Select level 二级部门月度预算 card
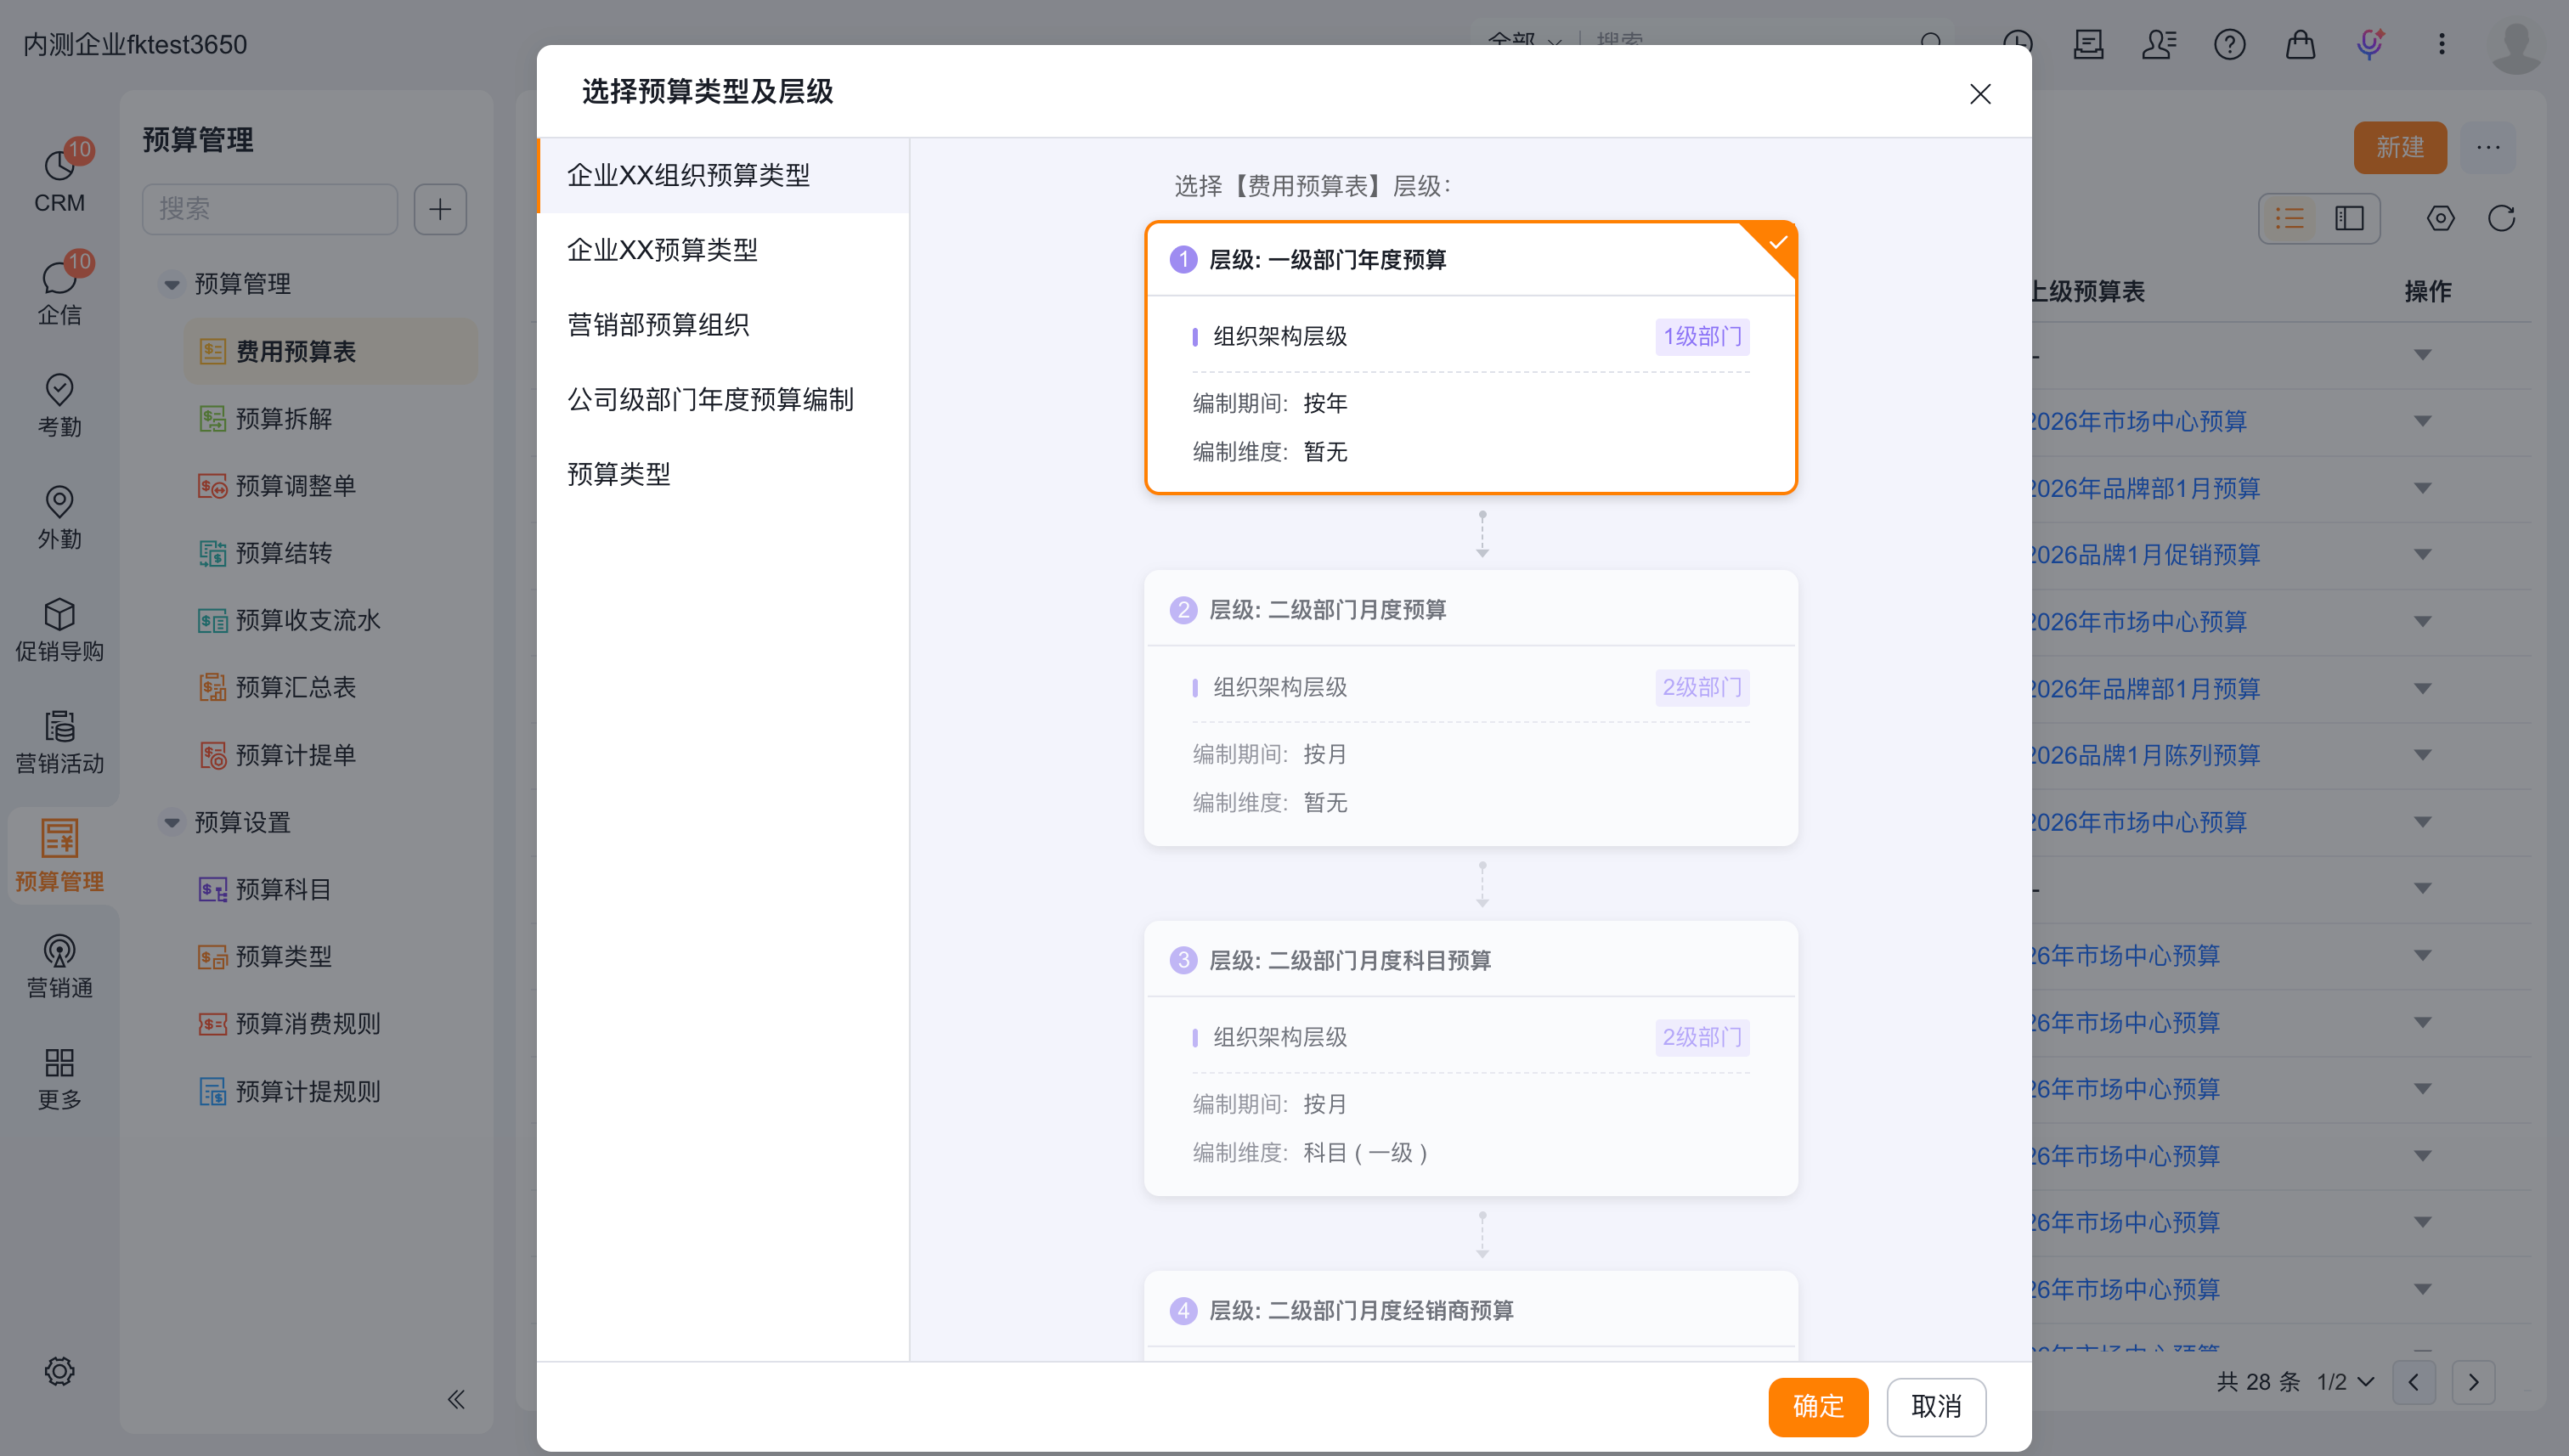The height and width of the screenshot is (1456, 2569). pos(1470,708)
